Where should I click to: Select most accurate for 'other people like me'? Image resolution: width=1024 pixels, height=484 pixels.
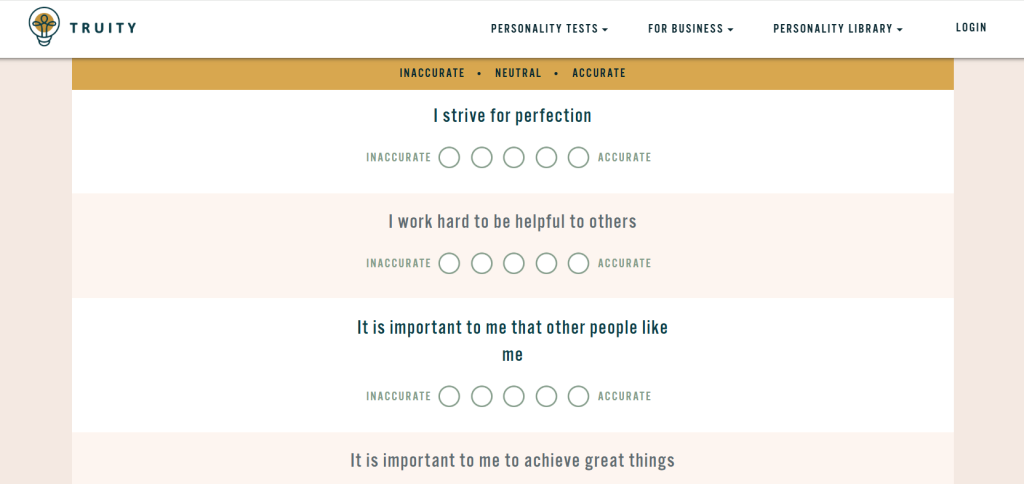[x=578, y=396]
